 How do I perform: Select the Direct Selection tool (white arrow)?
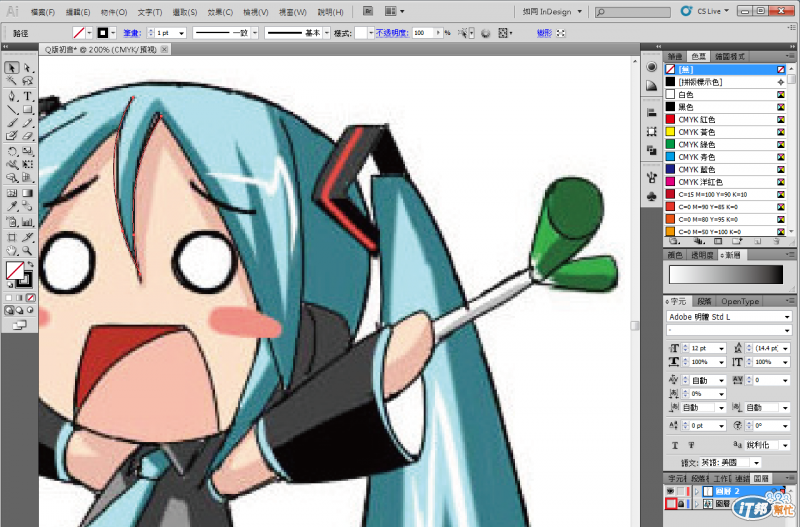tap(27, 68)
